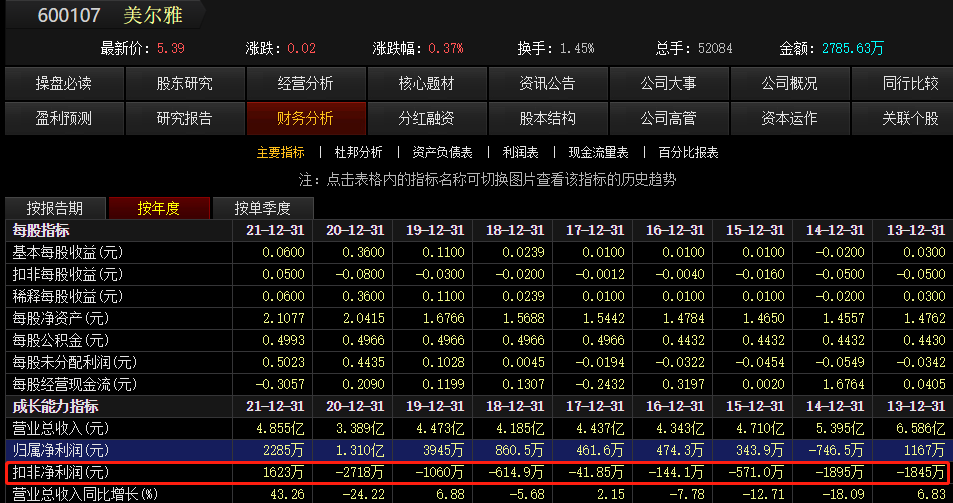Click 扣非净利润 value -2718万
The height and width of the screenshot is (503, 953).
[358, 472]
